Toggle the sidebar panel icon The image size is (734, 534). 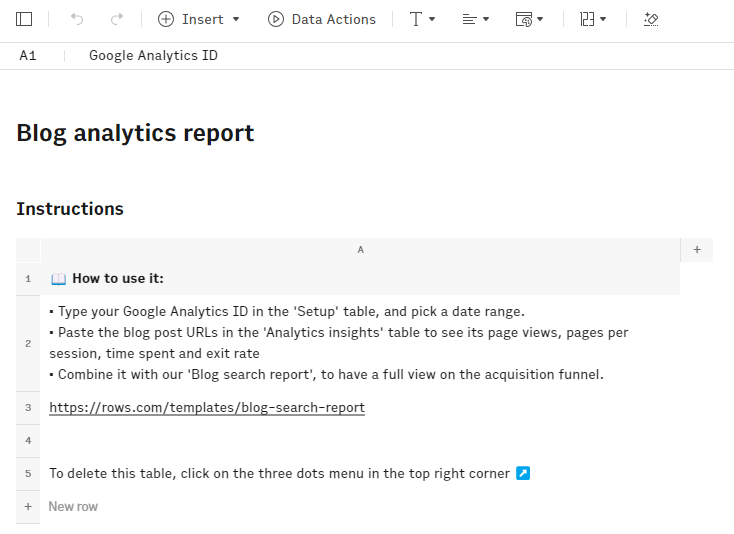click(x=25, y=19)
